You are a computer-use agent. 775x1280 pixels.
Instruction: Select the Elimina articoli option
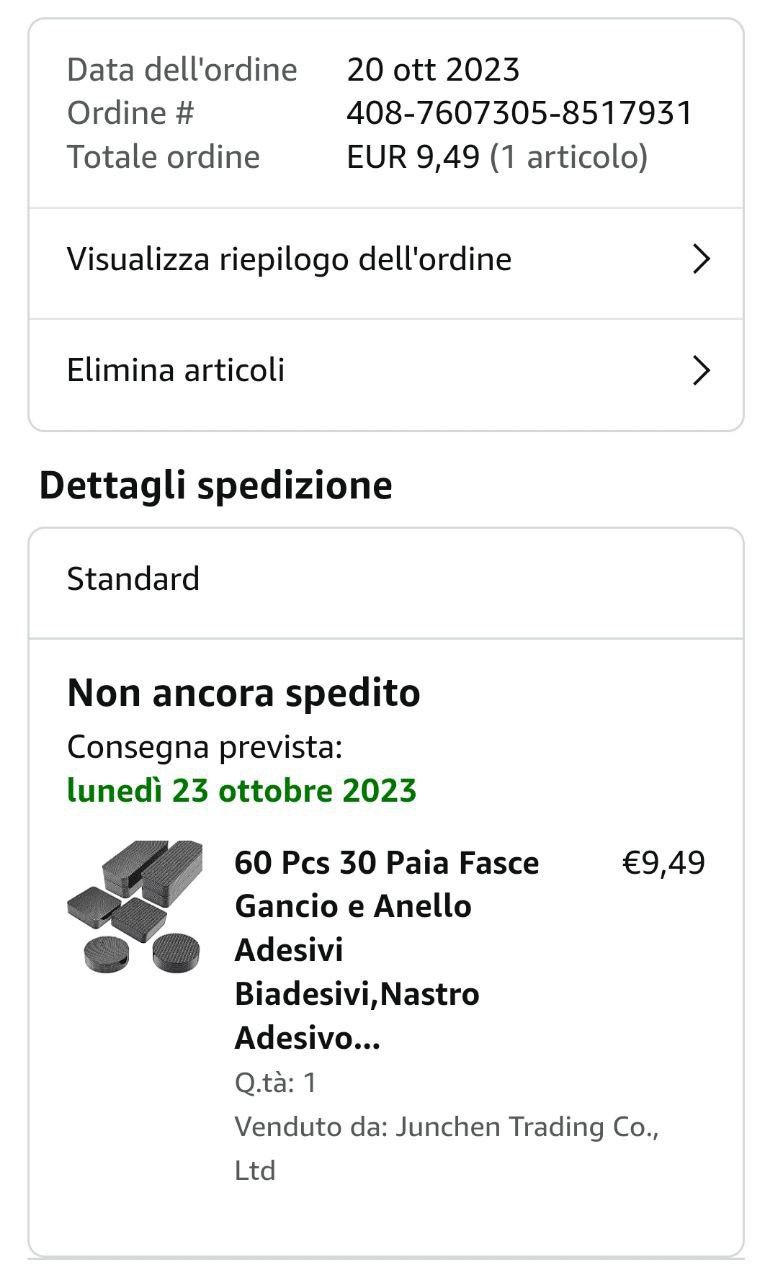click(x=176, y=371)
